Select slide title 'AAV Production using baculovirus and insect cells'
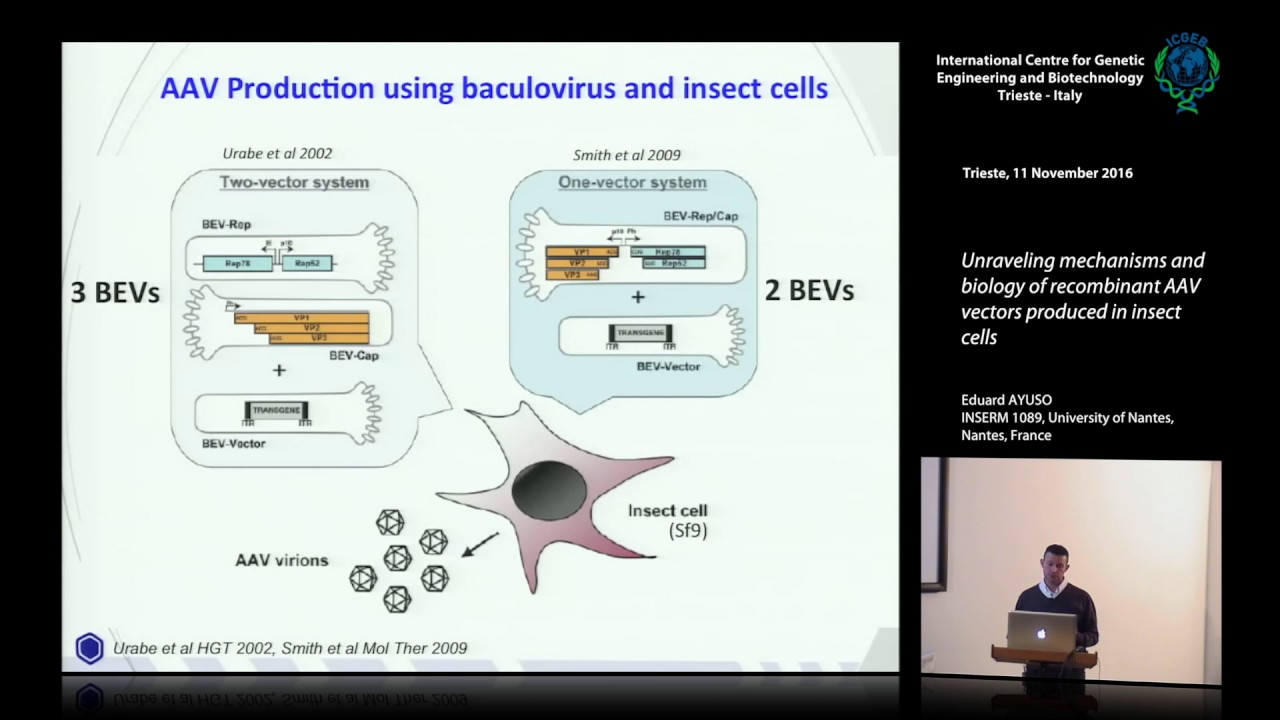Image resolution: width=1280 pixels, height=720 pixels. coord(494,88)
